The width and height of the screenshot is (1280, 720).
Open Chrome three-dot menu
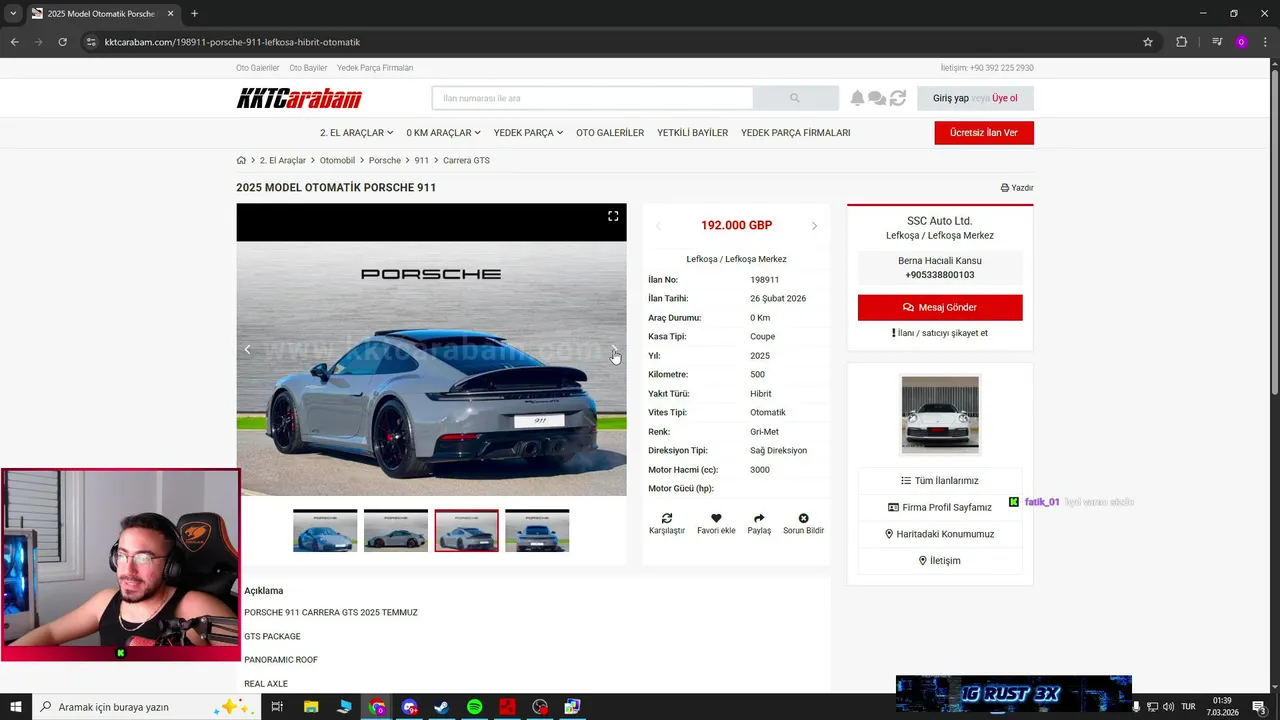[1265, 42]
